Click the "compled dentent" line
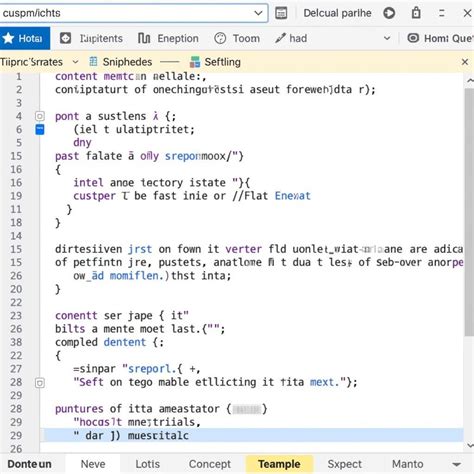474x474 pixels. tap(109, 342)
